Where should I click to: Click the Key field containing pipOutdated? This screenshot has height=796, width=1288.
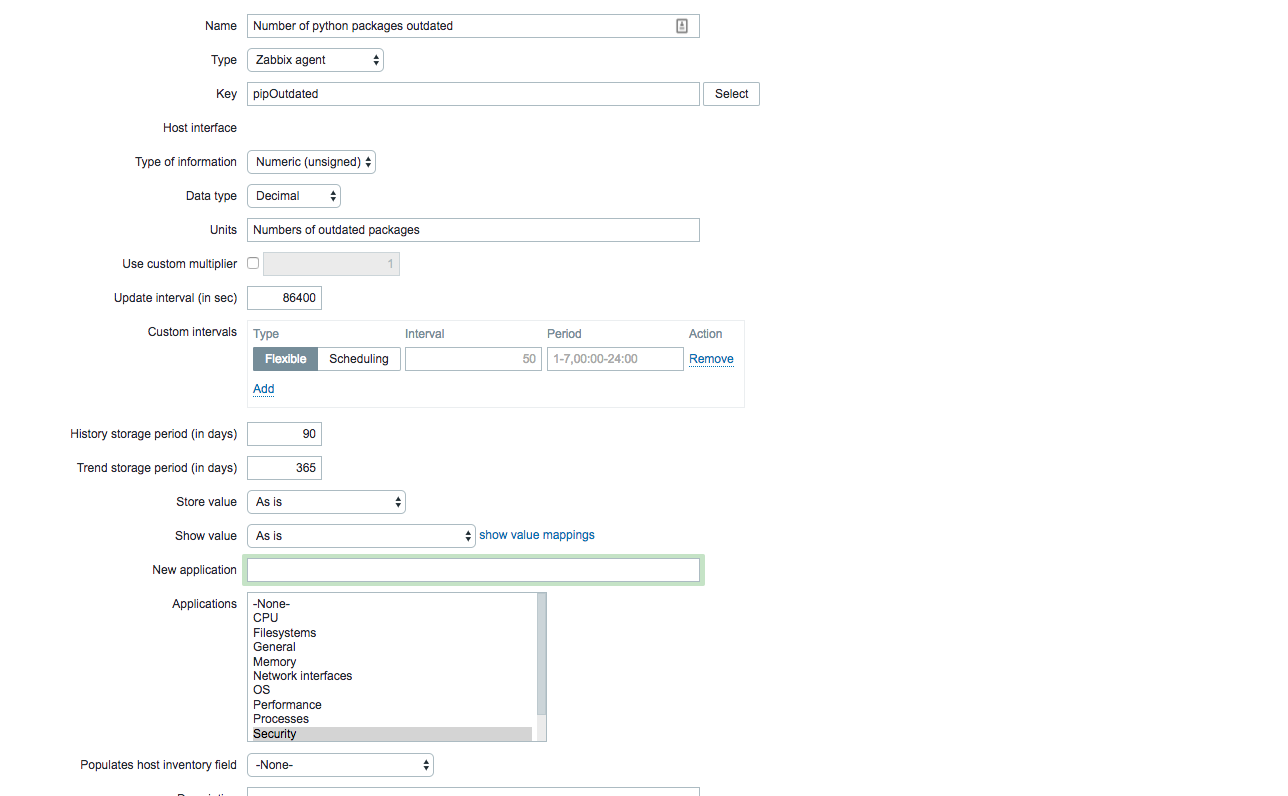coord(473,94)
